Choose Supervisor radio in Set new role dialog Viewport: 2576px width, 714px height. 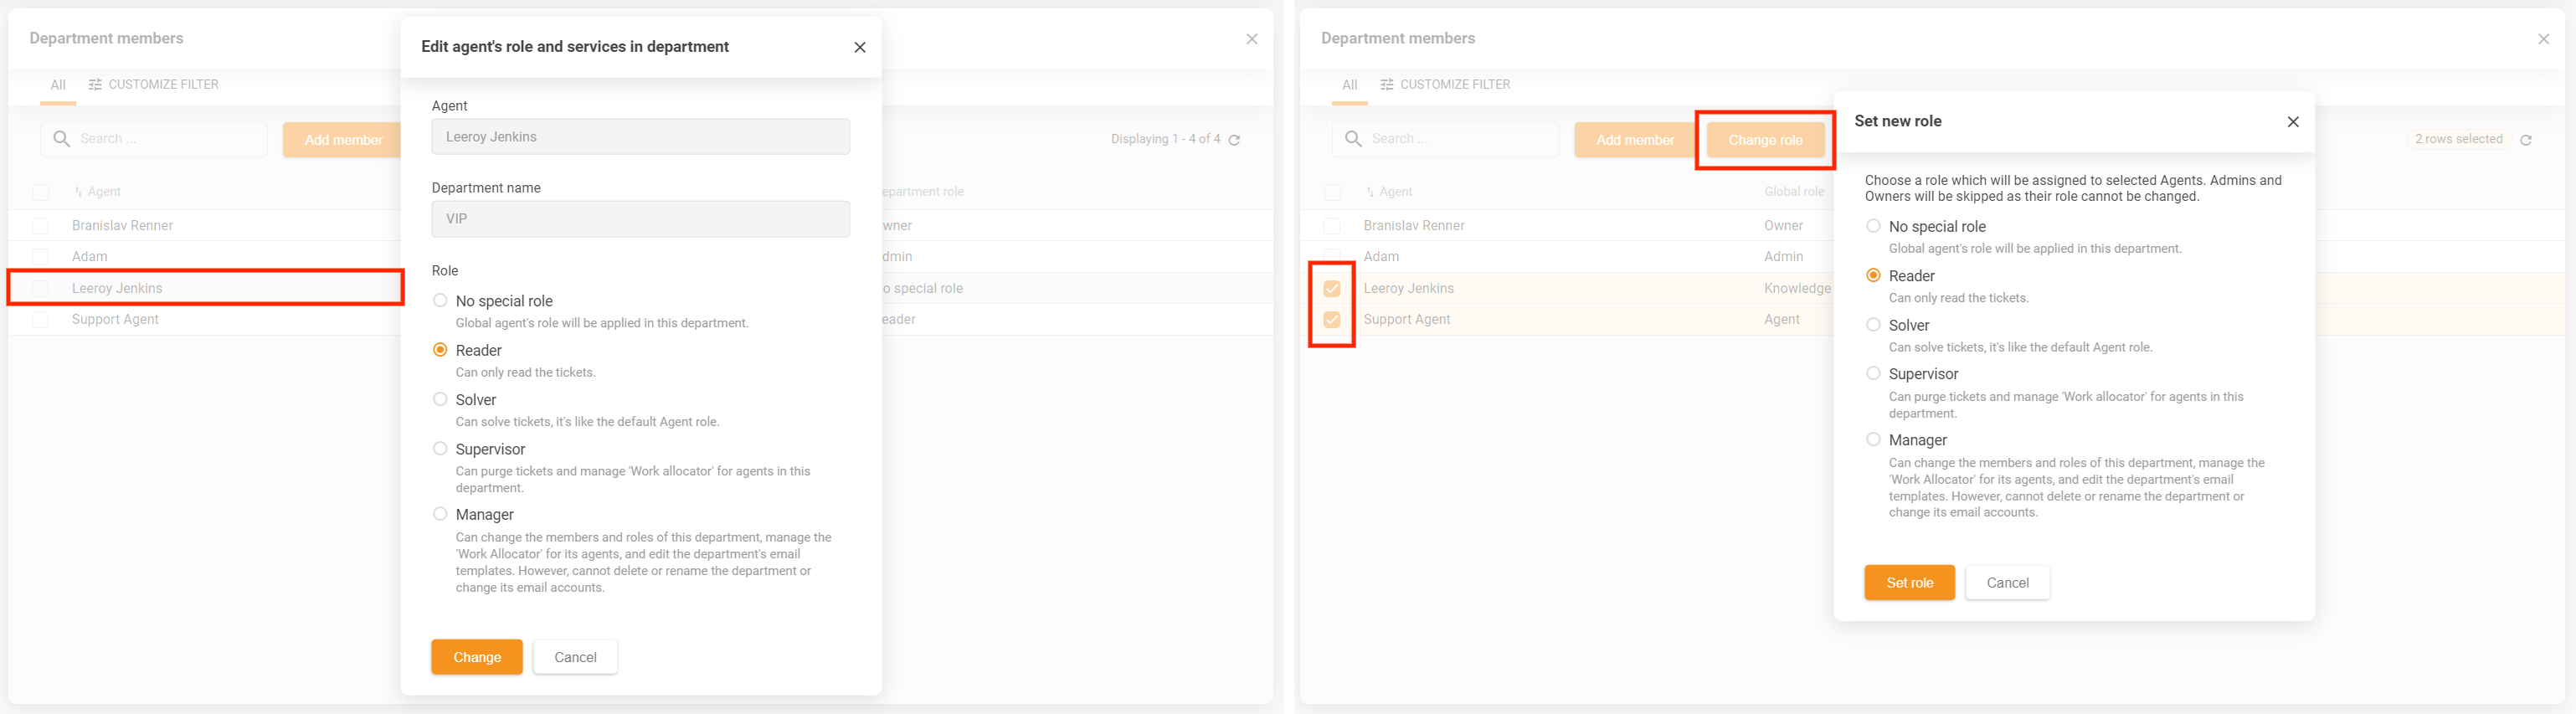click(1872, 373)
